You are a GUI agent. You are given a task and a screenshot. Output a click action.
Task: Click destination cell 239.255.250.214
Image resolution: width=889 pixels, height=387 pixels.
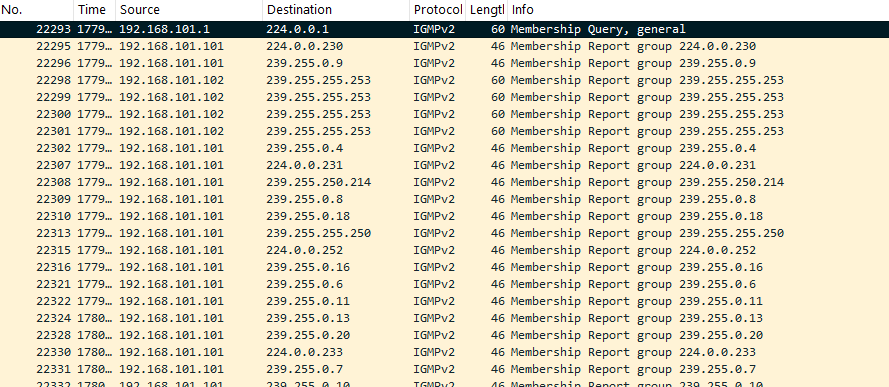319,182
